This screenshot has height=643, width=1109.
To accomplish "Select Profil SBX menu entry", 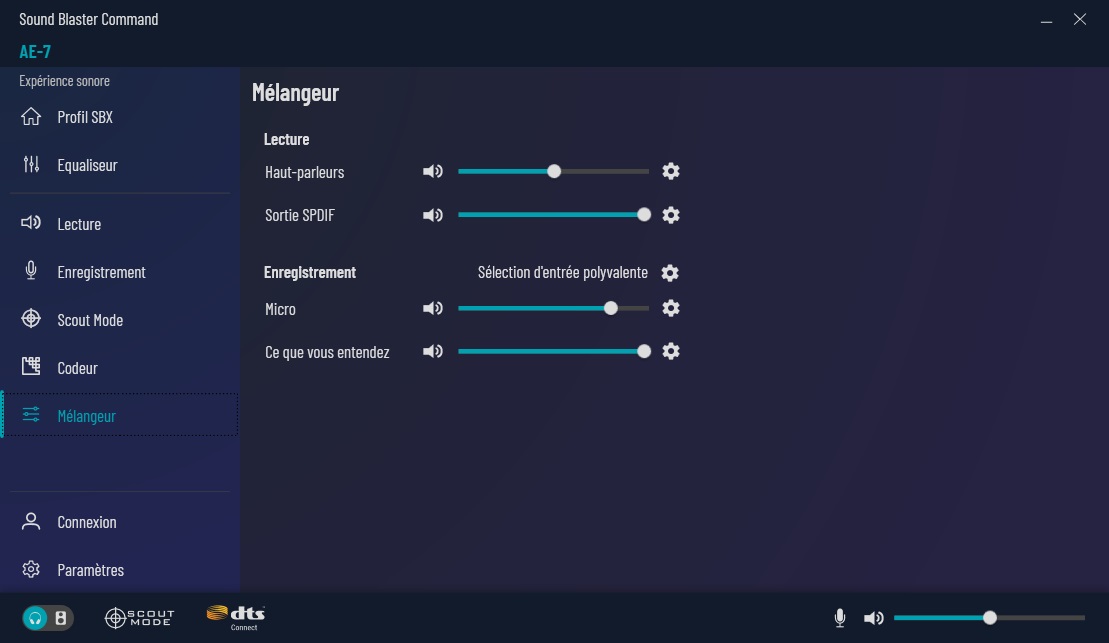I will tap(120, 117).
